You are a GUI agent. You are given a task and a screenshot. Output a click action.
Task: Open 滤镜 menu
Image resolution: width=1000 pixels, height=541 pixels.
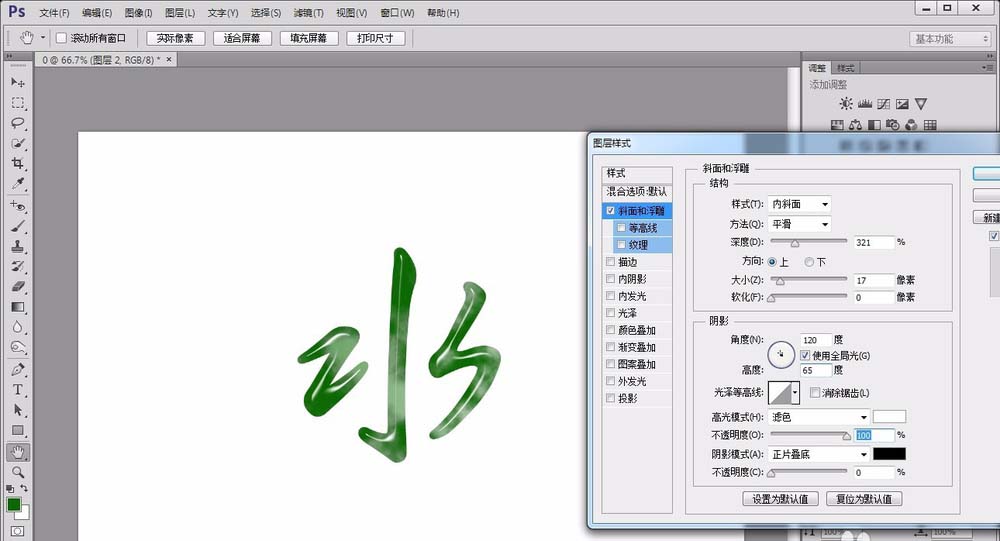309,13
